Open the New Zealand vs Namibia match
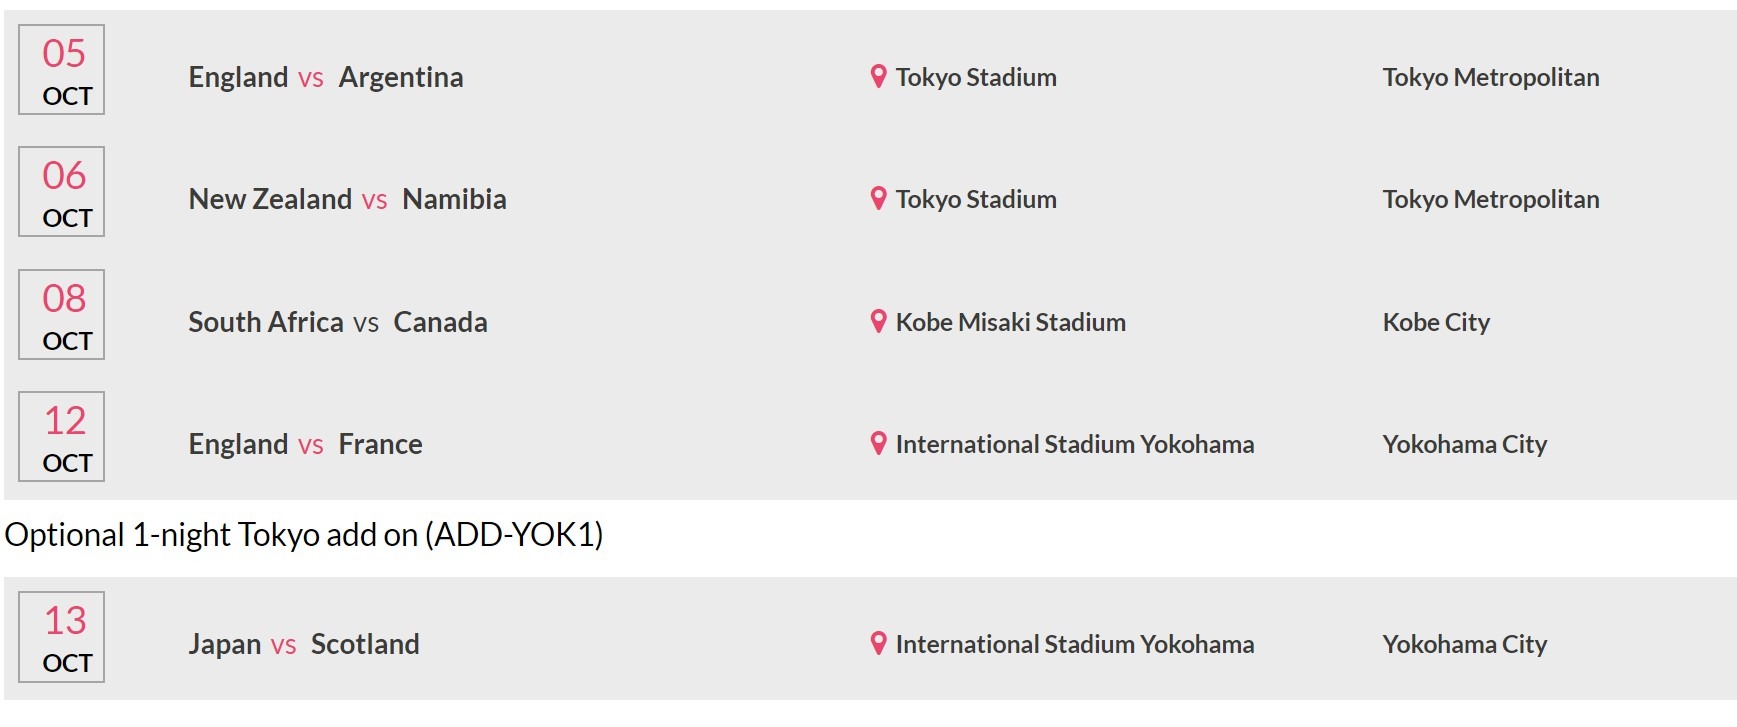 click(x=347, y=199)
